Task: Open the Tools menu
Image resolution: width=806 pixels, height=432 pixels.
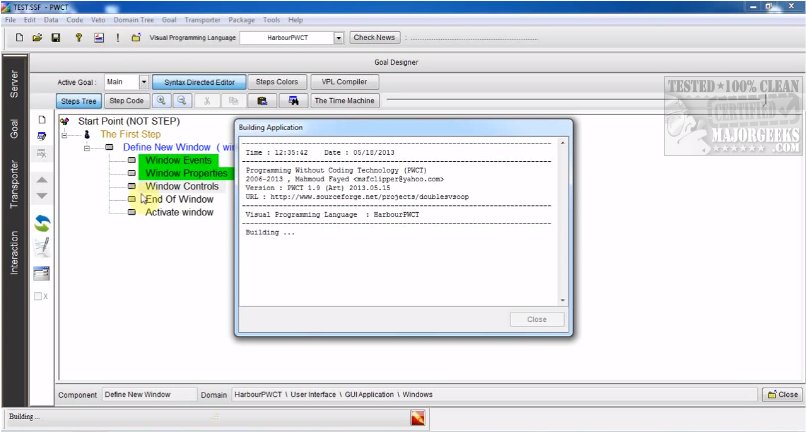Action: (x=271, y=20)
